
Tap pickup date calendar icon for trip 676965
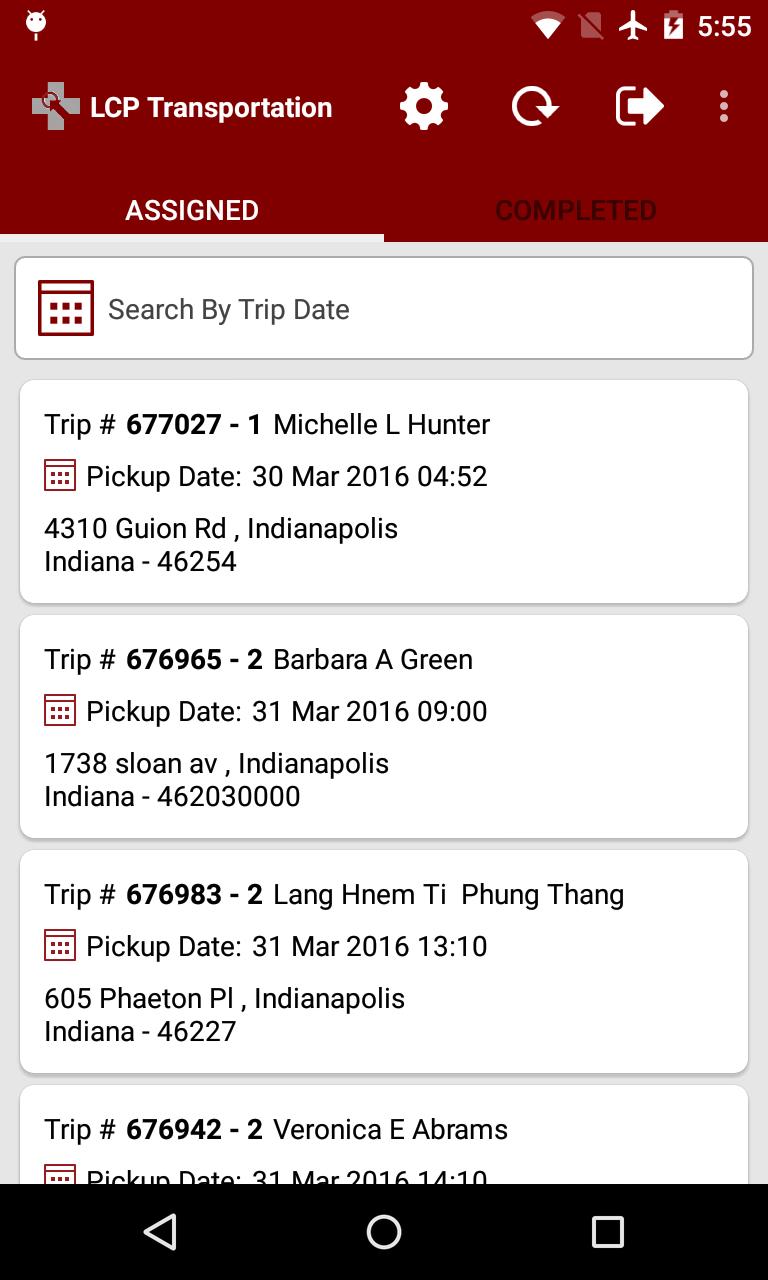60,711
